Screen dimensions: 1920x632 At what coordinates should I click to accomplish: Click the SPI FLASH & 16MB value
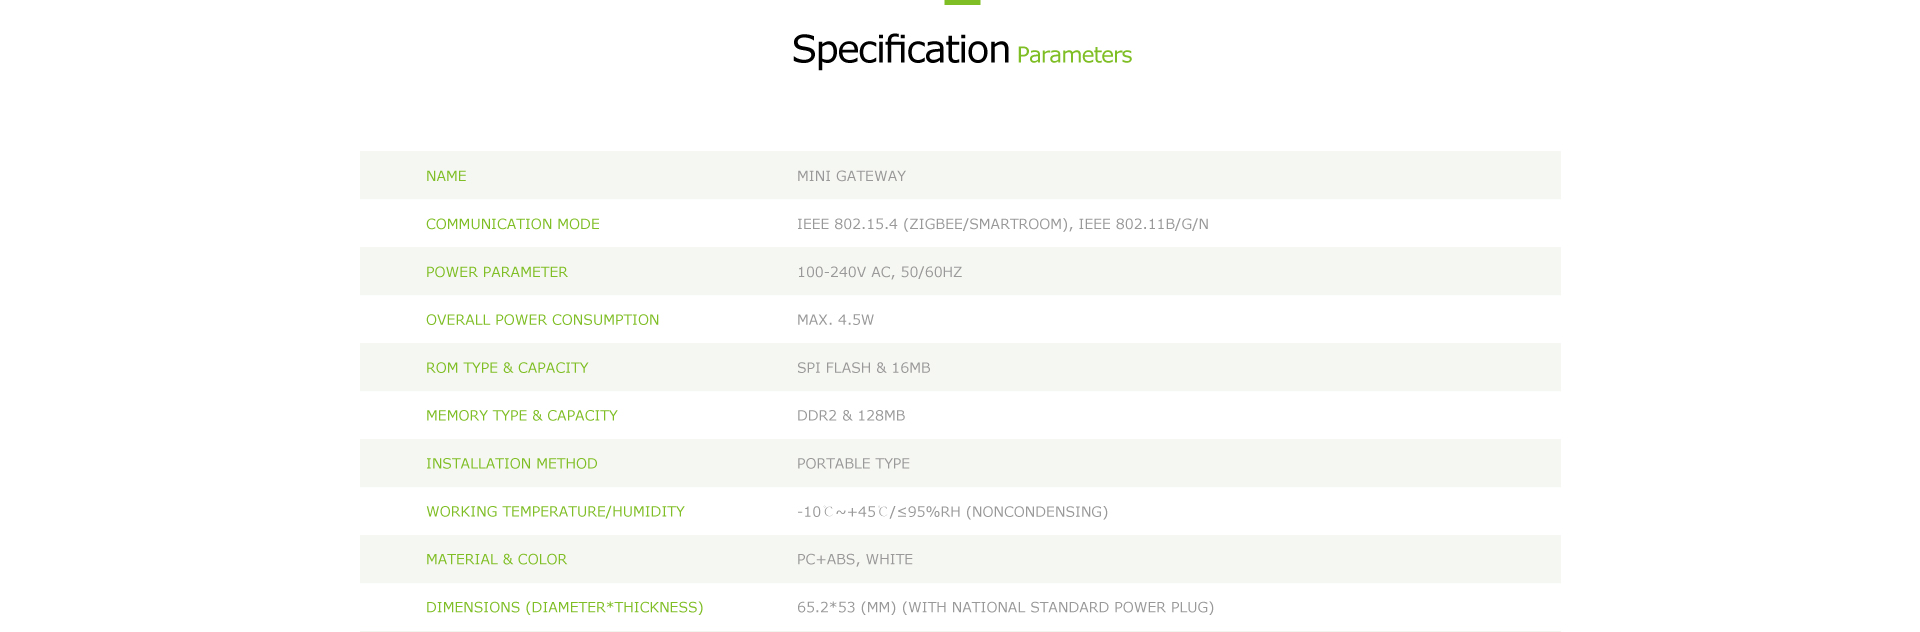[864, 368]
